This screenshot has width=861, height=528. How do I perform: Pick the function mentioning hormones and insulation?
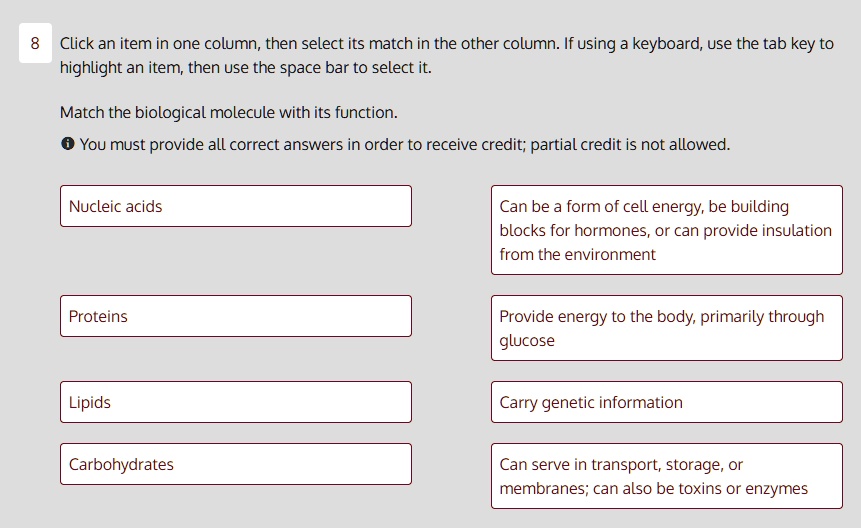pyautogui.click(x=666, y=230)
